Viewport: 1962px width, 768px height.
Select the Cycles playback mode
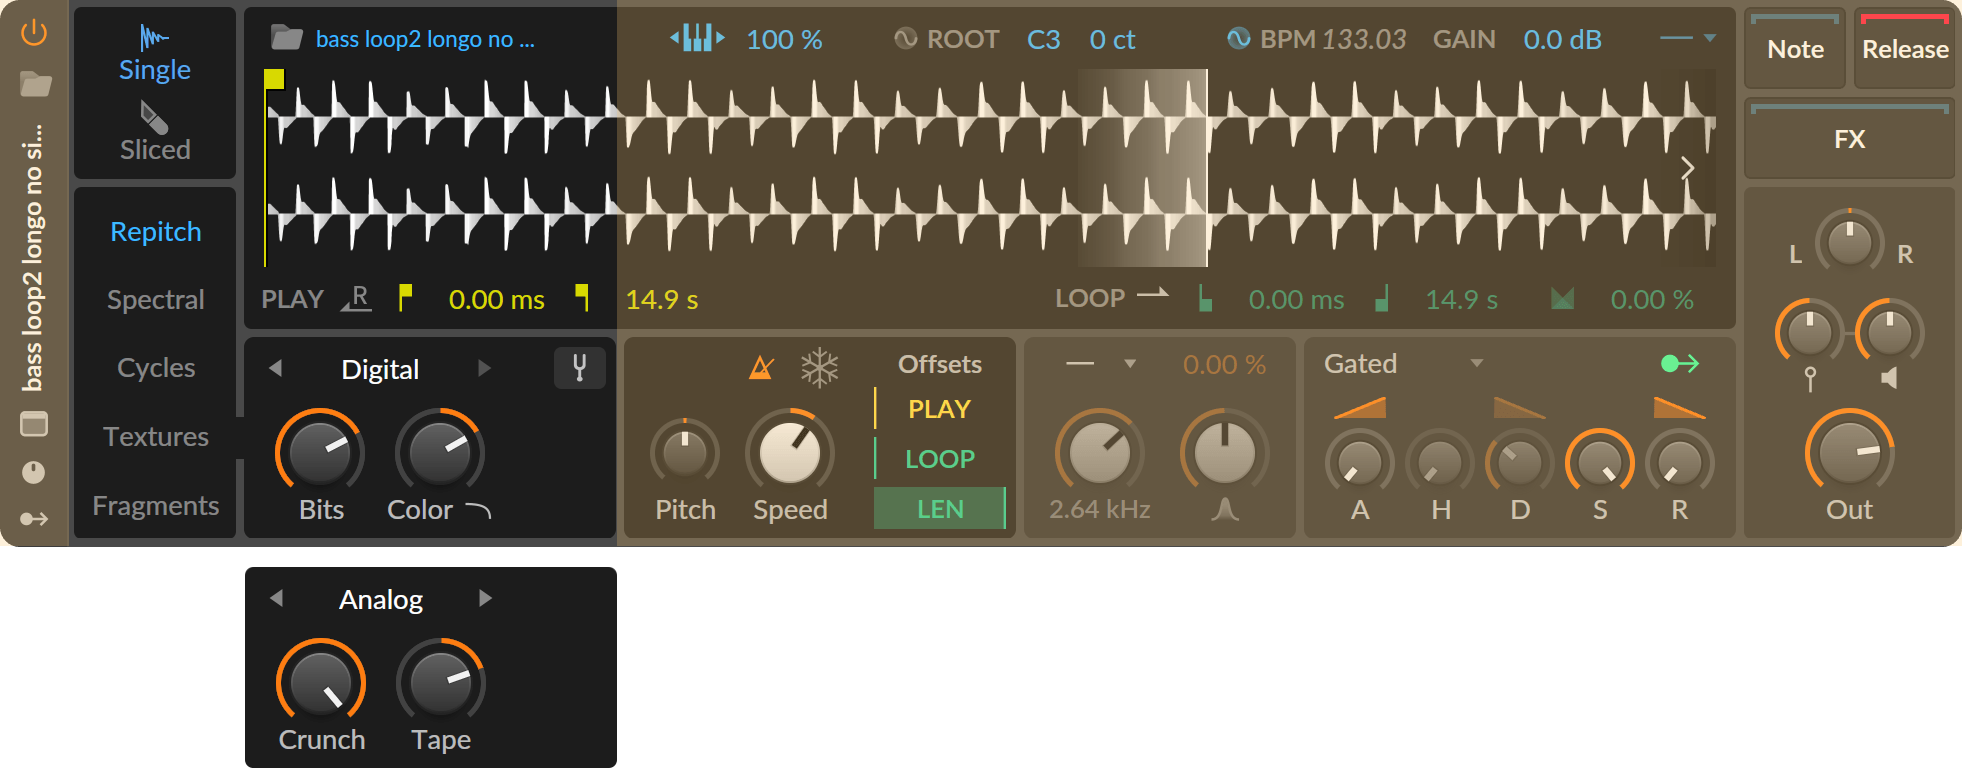click(156, 368)
